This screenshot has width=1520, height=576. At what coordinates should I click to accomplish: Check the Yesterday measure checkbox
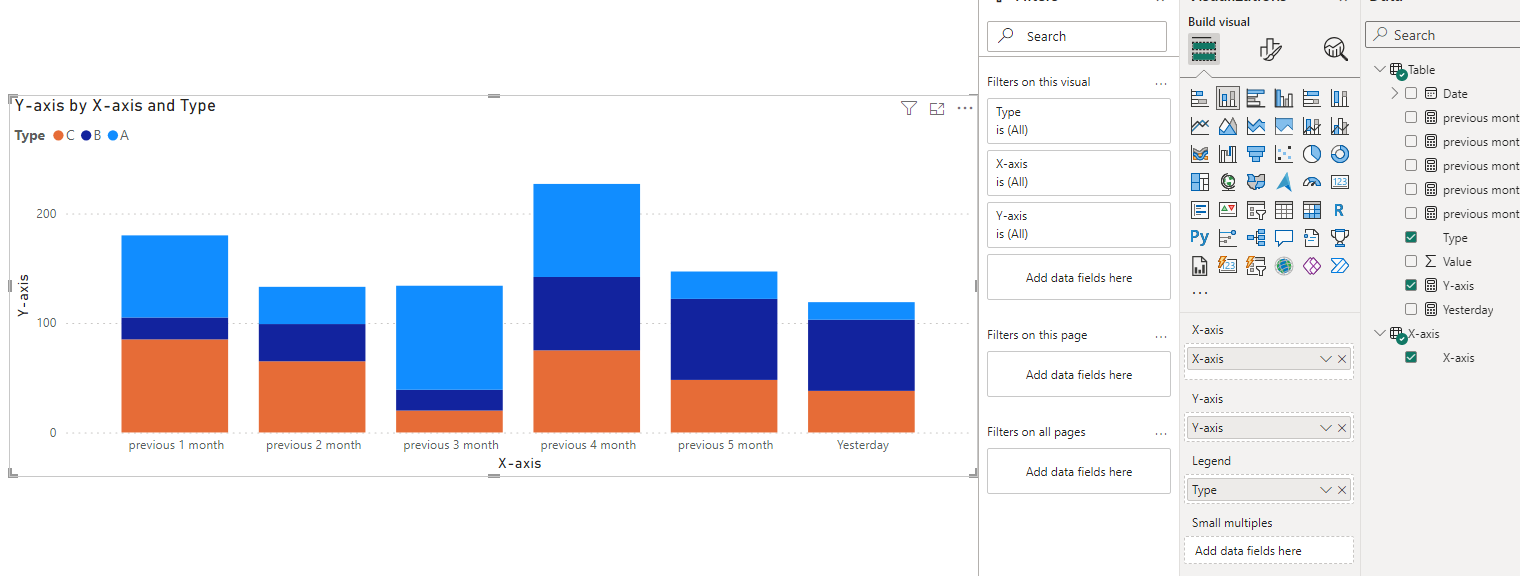1411,309
